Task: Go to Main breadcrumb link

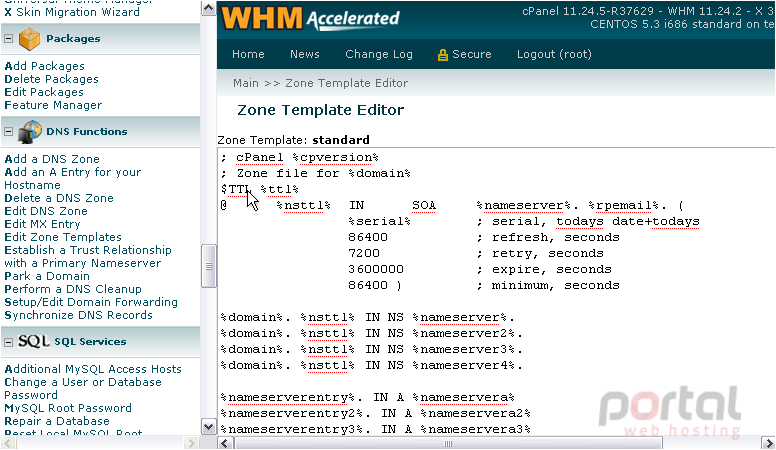Action: (x=246, y=83)
